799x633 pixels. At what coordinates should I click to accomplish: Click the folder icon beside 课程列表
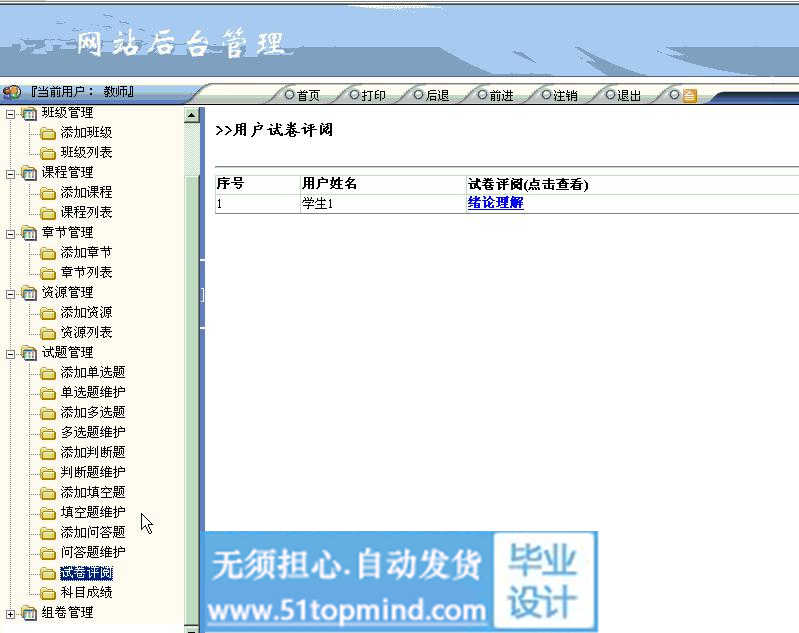tap(48, 214)
